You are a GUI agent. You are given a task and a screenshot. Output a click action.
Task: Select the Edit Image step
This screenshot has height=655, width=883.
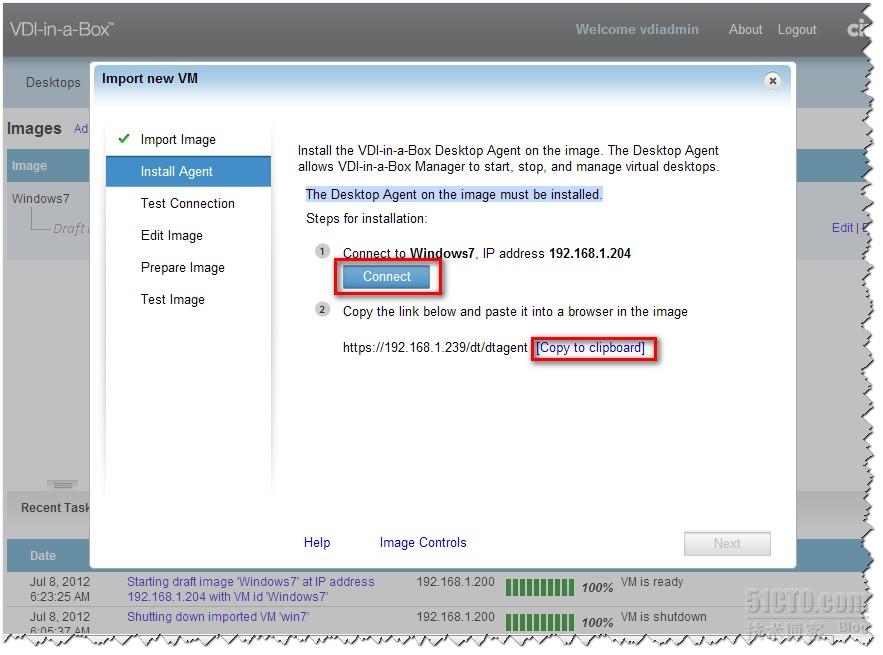click(172, 235)
